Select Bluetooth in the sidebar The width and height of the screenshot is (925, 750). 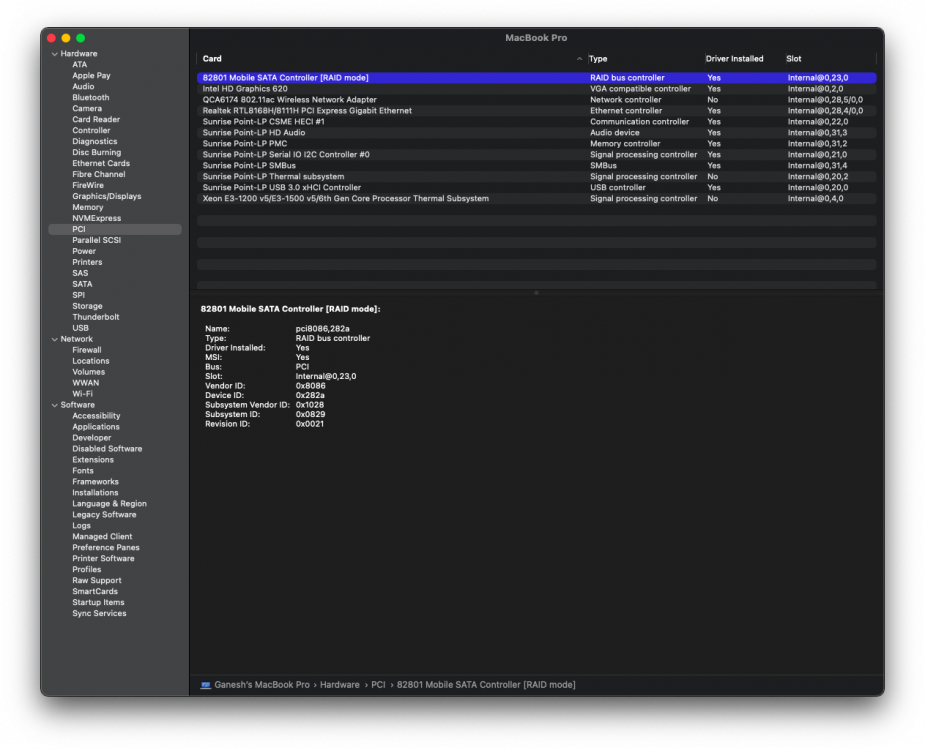[x=91, y=98]
